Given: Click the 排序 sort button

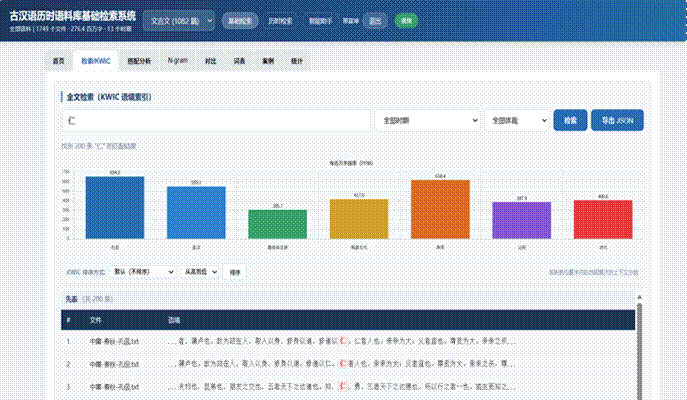Looking at the screenshot, I should click(x=235, y=273).
